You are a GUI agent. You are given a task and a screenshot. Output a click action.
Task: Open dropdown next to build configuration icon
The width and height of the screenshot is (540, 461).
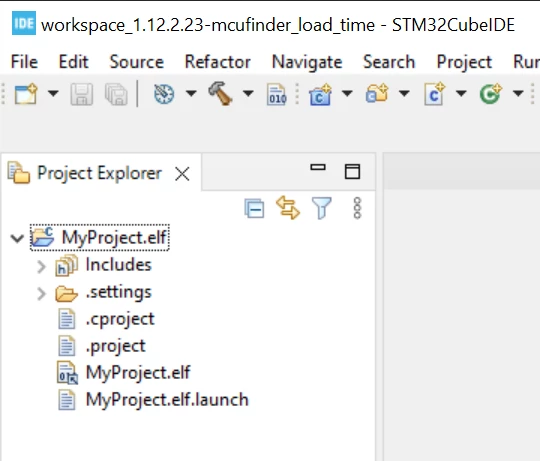(x=191, y=93)
